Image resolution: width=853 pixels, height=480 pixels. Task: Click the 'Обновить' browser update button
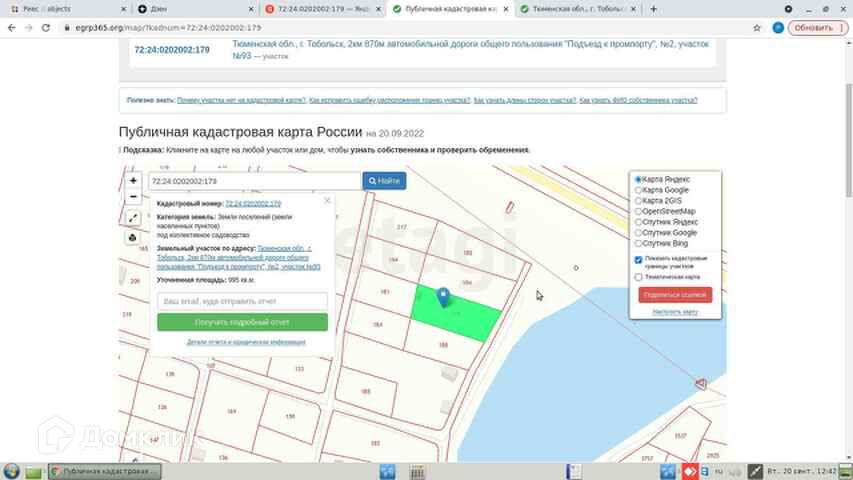[818, 28]
